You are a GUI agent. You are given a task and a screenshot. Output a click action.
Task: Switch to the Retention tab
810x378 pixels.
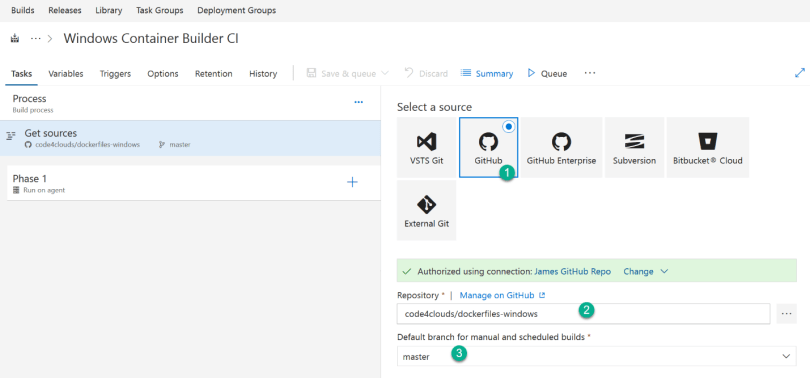click(x=214, y=74)
